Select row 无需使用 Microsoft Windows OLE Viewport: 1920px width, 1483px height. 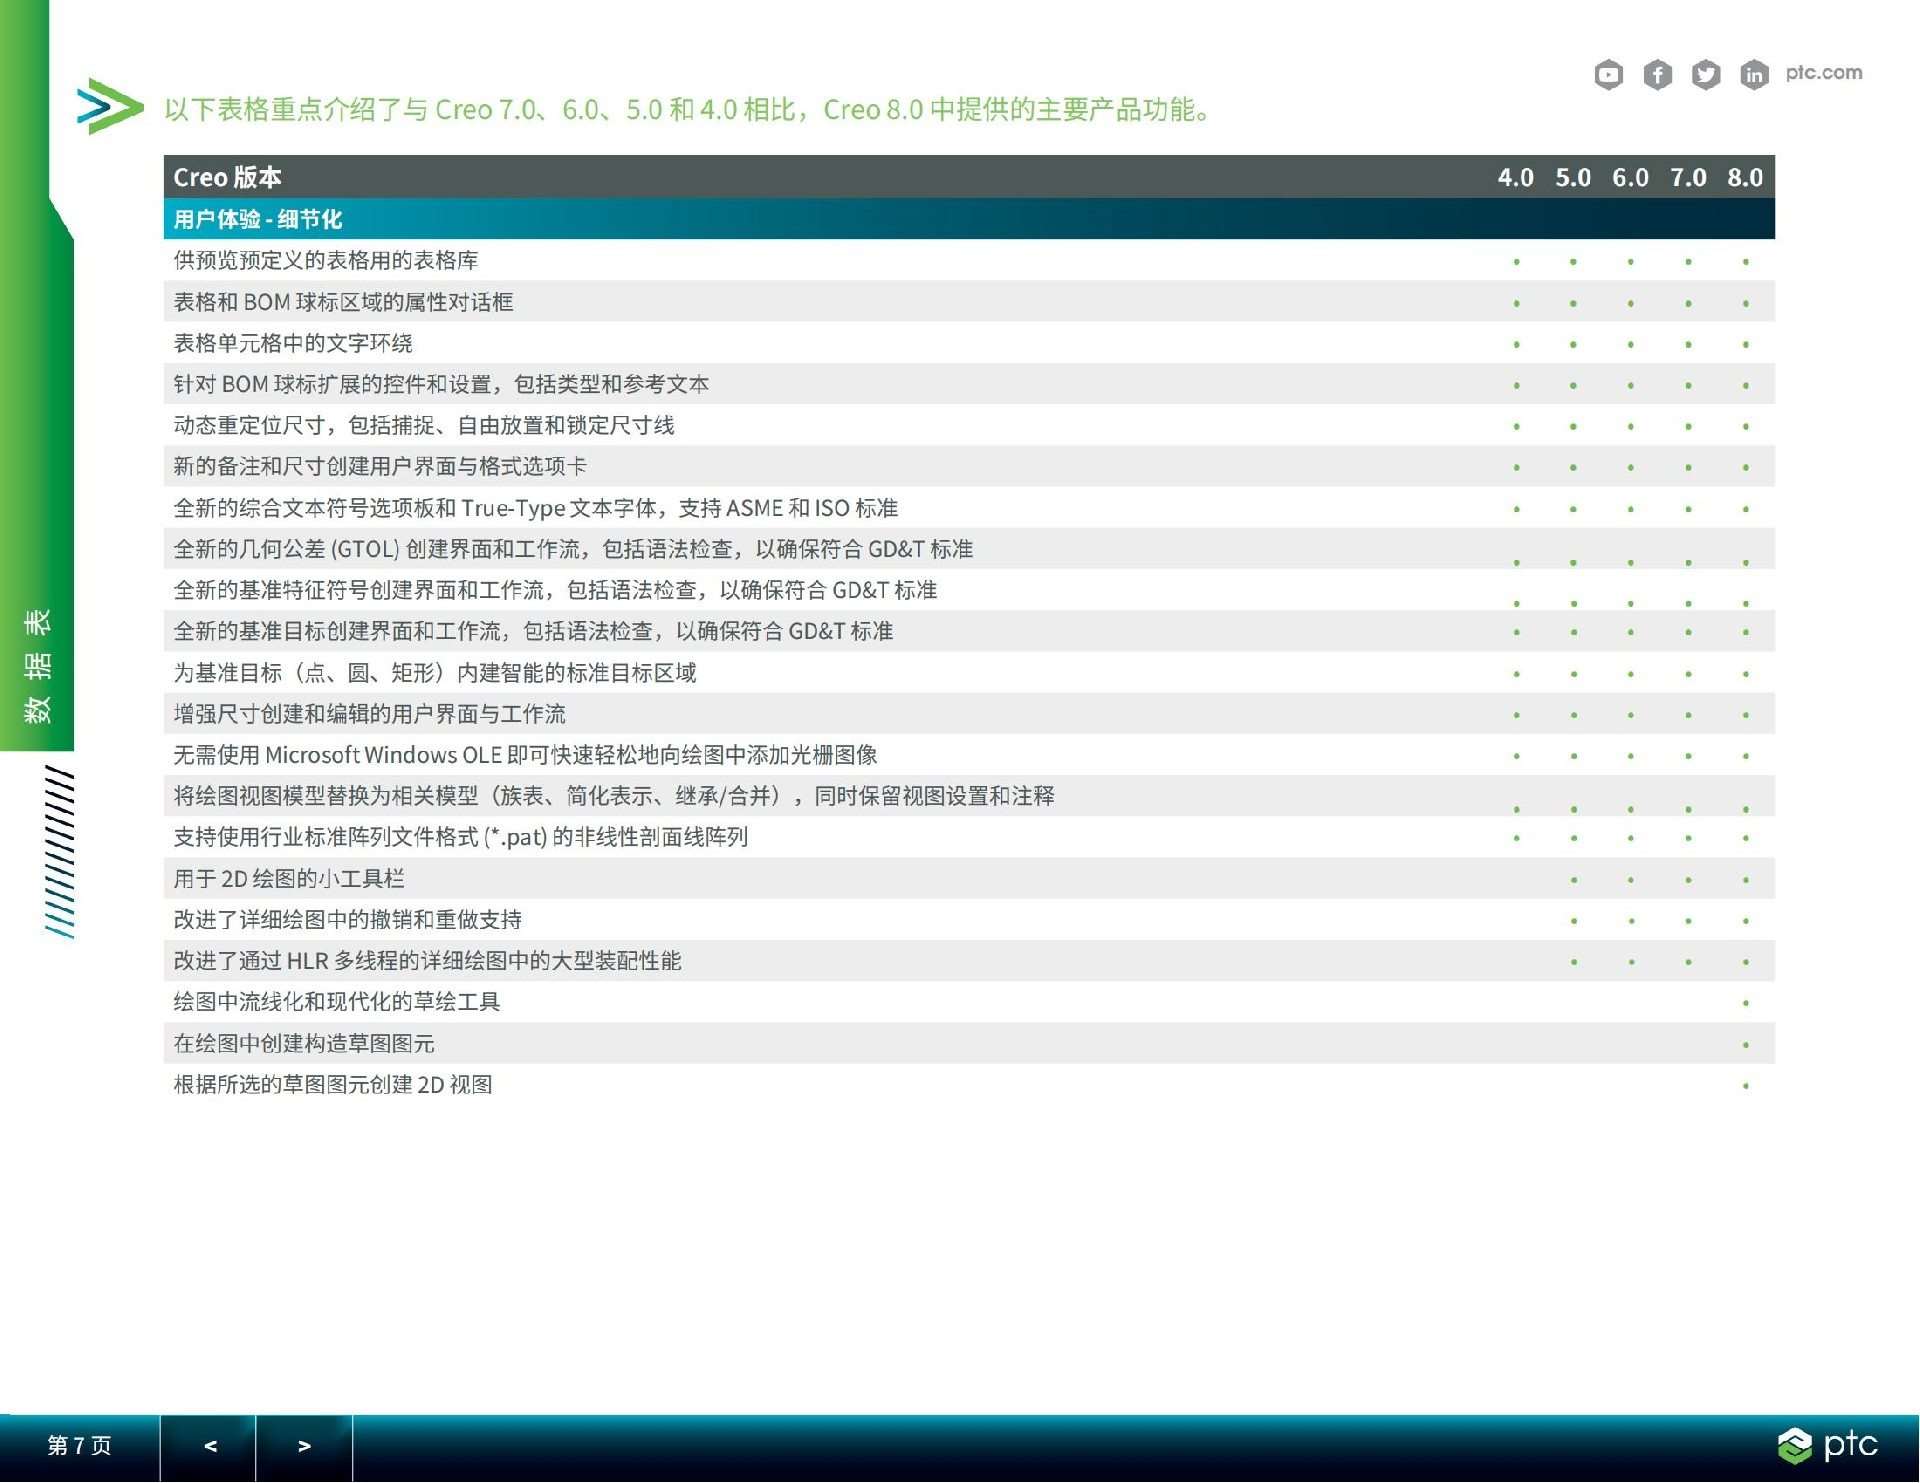click(x=969, y=754)
